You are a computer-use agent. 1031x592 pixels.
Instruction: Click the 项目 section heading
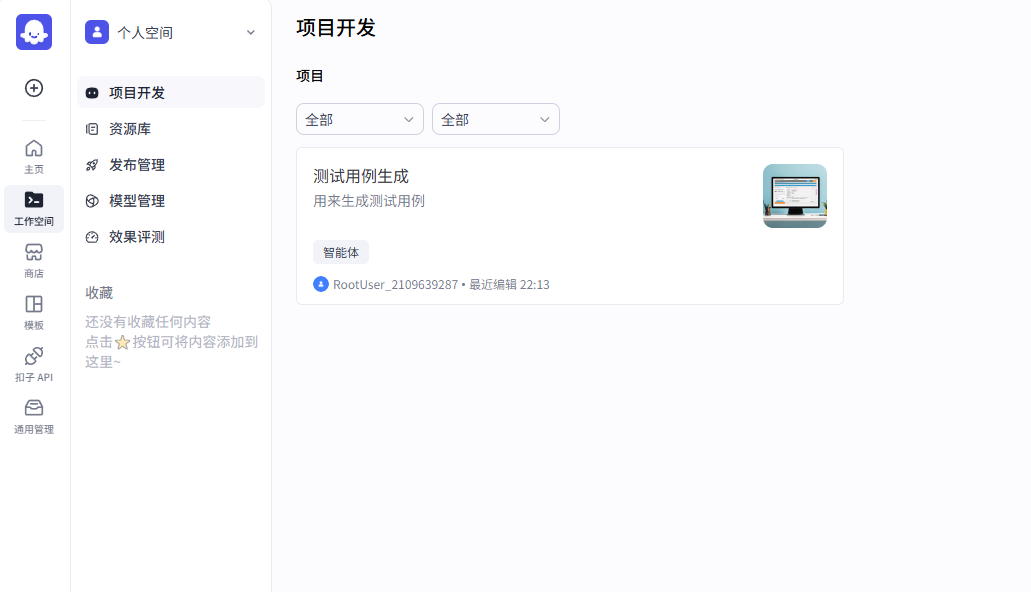[310, 76]
